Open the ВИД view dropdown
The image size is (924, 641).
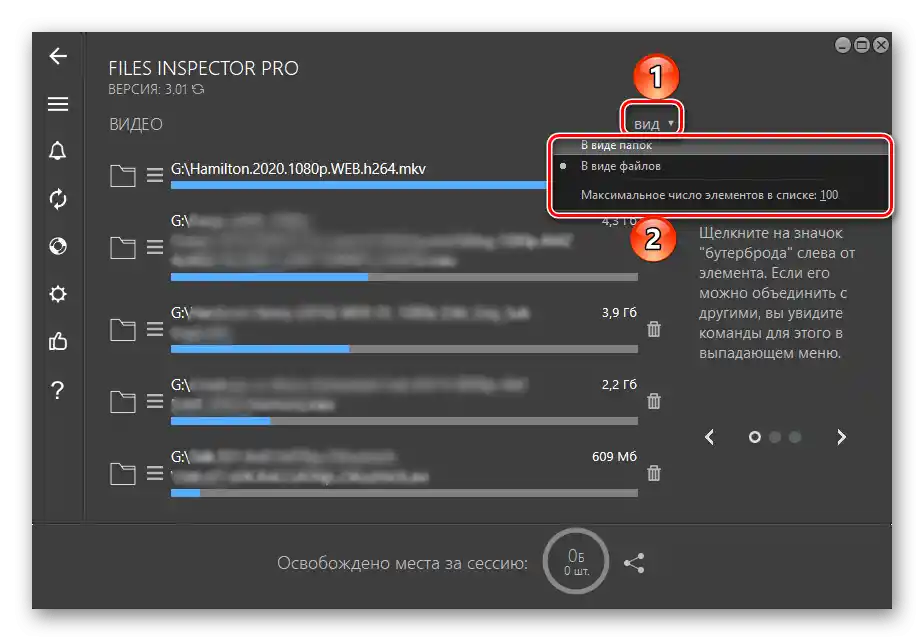pos(652,123)
